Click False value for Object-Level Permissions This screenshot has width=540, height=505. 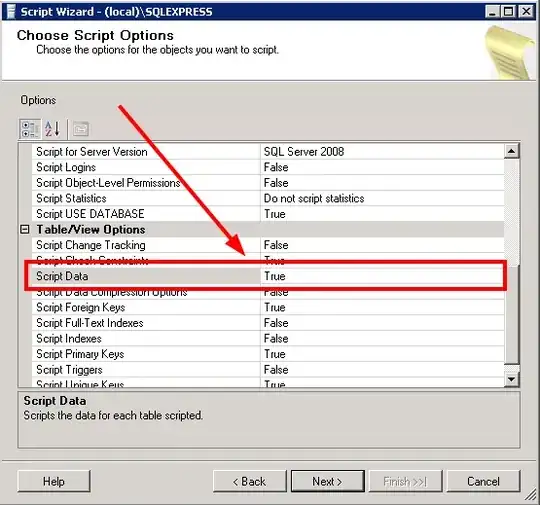276,183
